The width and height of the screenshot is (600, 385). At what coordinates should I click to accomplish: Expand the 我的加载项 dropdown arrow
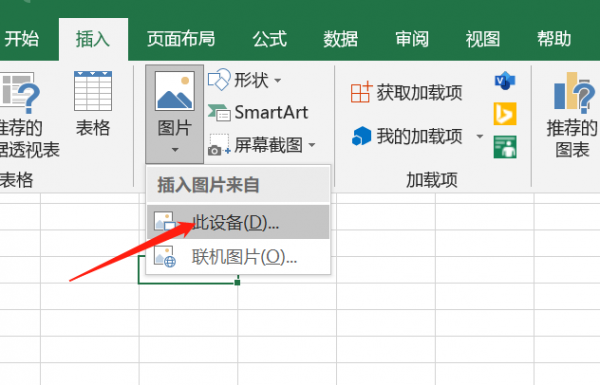479,136
